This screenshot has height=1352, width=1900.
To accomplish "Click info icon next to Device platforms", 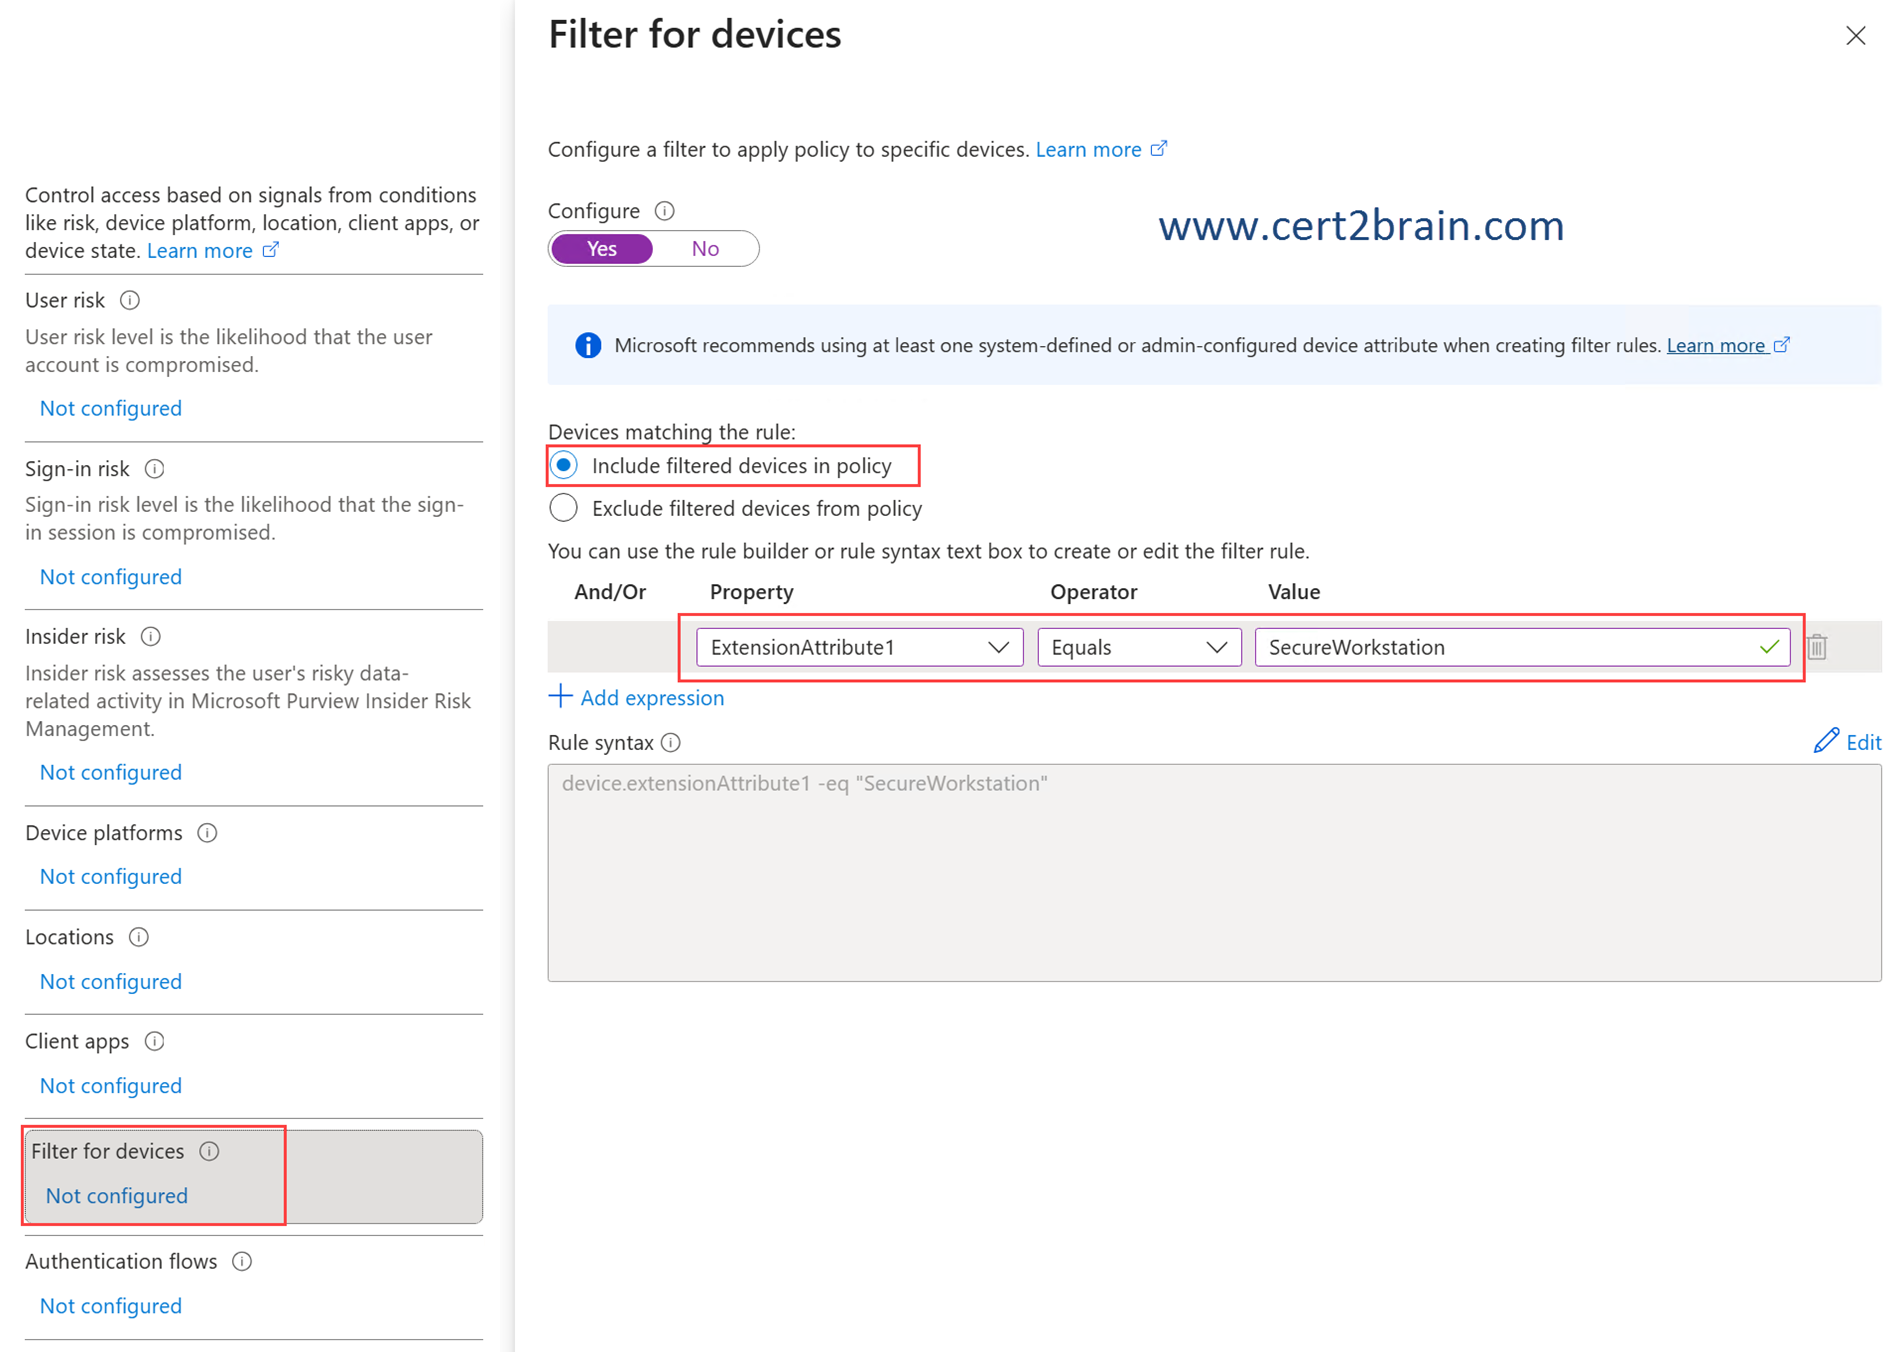I will tap(207, 833).
